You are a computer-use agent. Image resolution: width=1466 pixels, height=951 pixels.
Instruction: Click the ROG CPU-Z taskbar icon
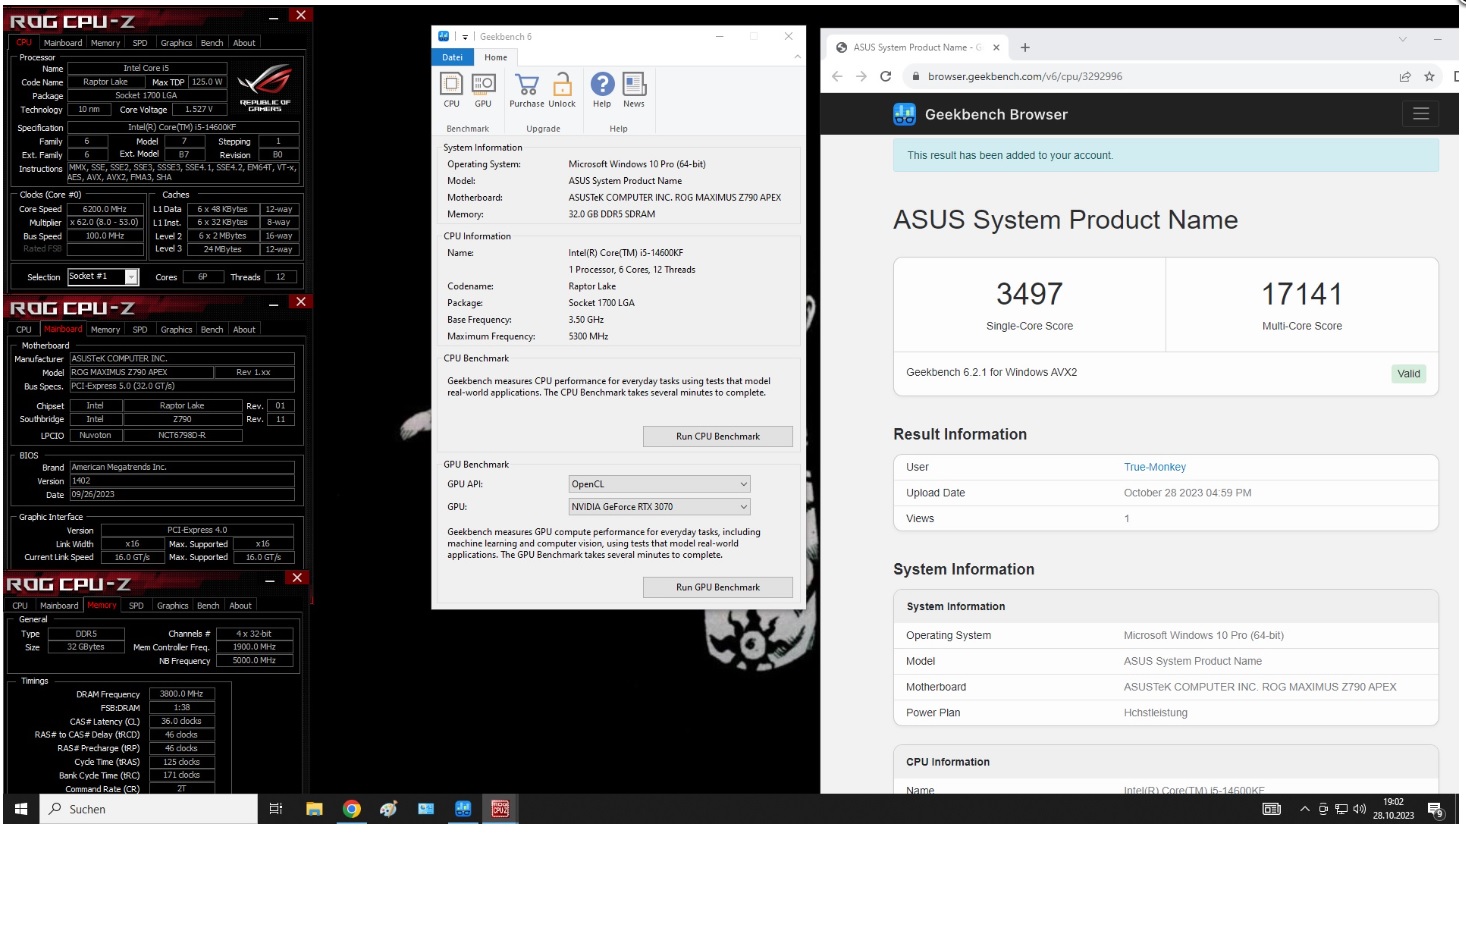coord(500,809)
